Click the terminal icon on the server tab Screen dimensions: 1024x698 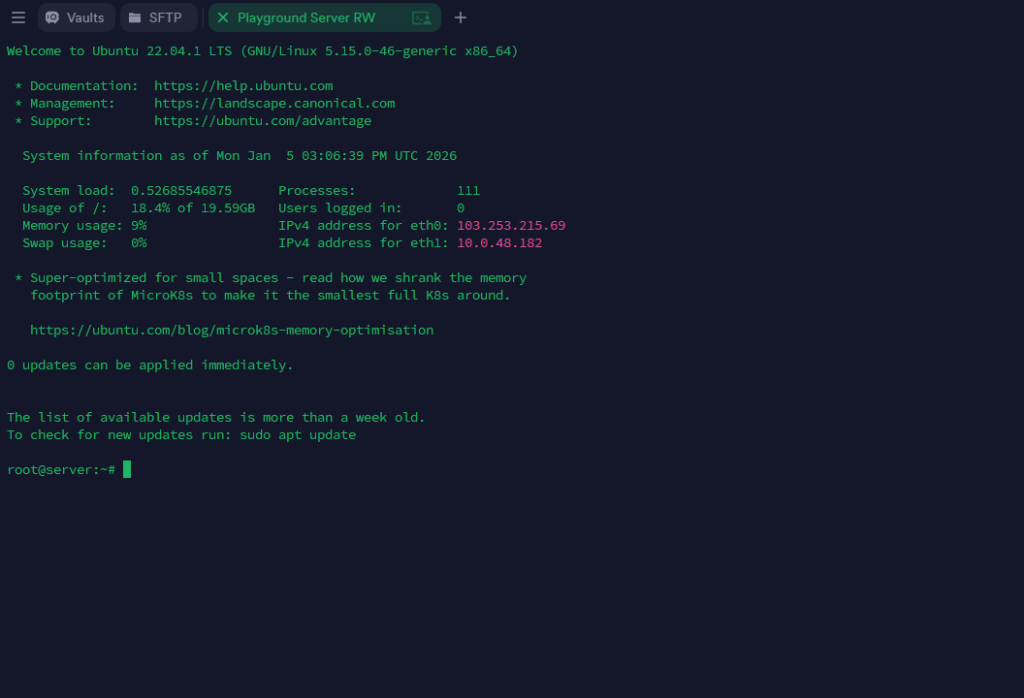[x=424, y=17]
